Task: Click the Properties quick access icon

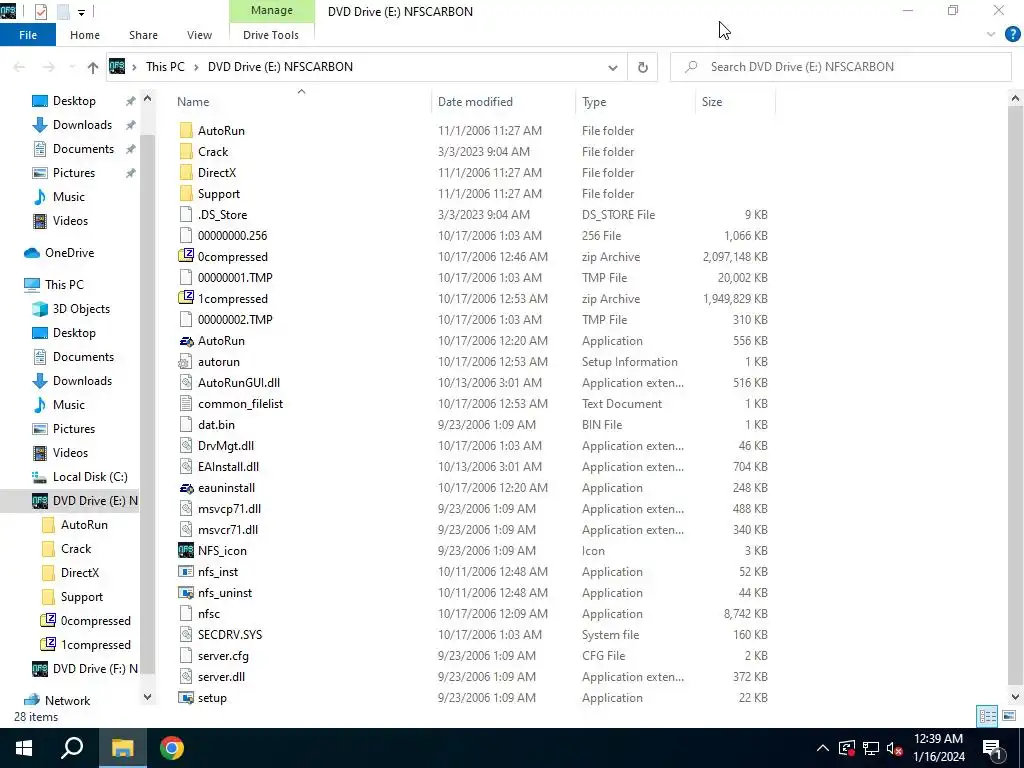Action: coord(40,11)
